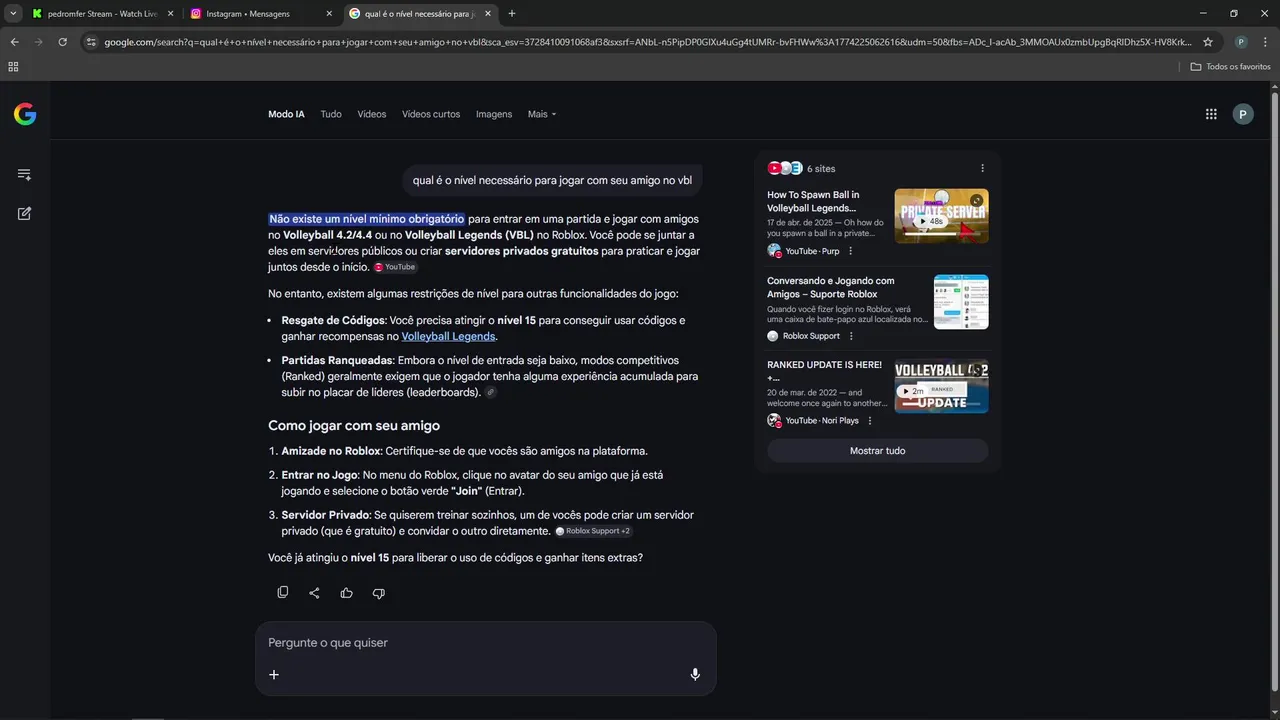Close the pedromfer Stream tab

pos(170,14)
